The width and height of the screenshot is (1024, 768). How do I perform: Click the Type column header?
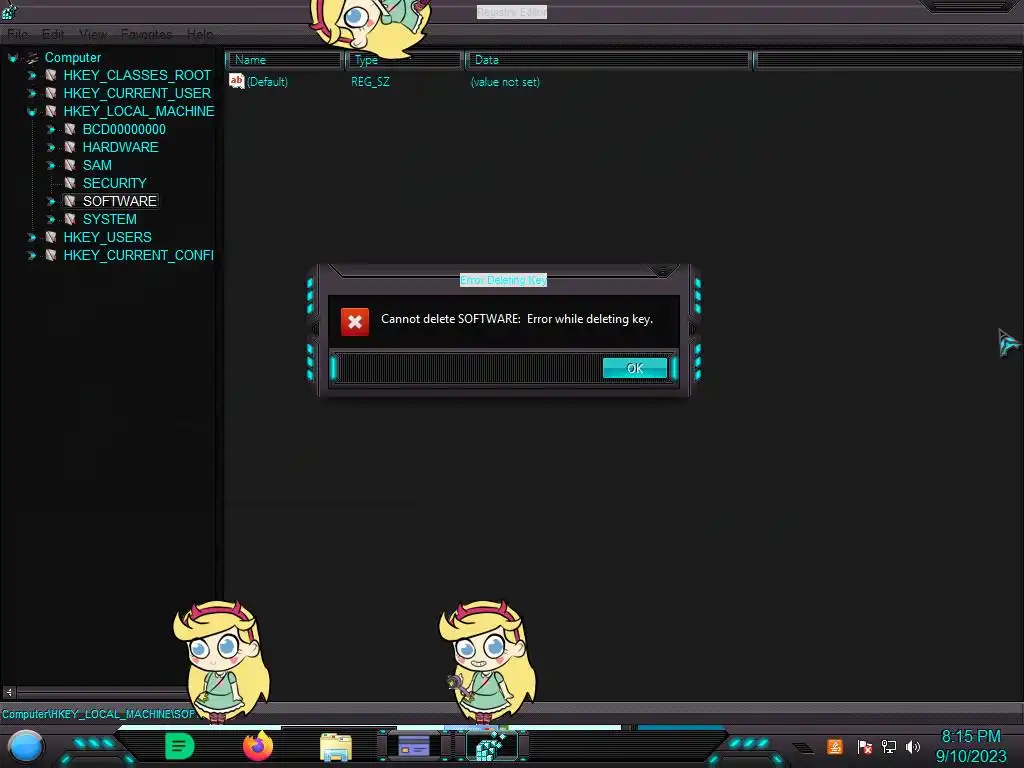(x=404, y=60)
